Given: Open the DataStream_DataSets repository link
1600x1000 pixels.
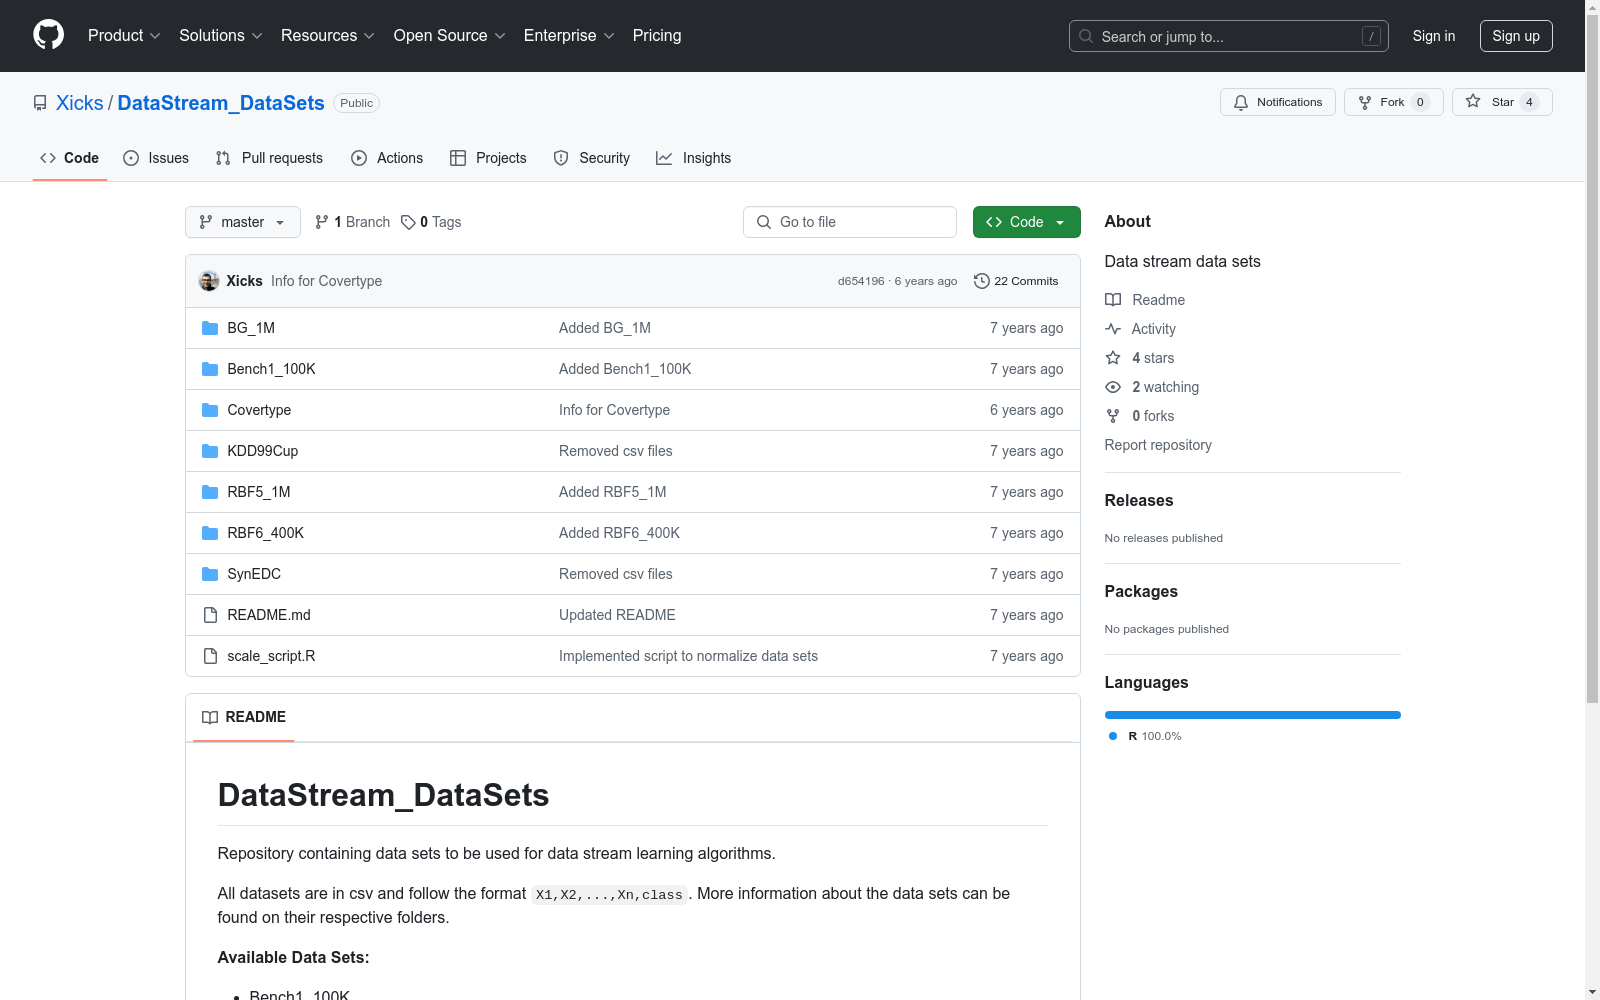Looking at the screenshot, I should point(221,103).
